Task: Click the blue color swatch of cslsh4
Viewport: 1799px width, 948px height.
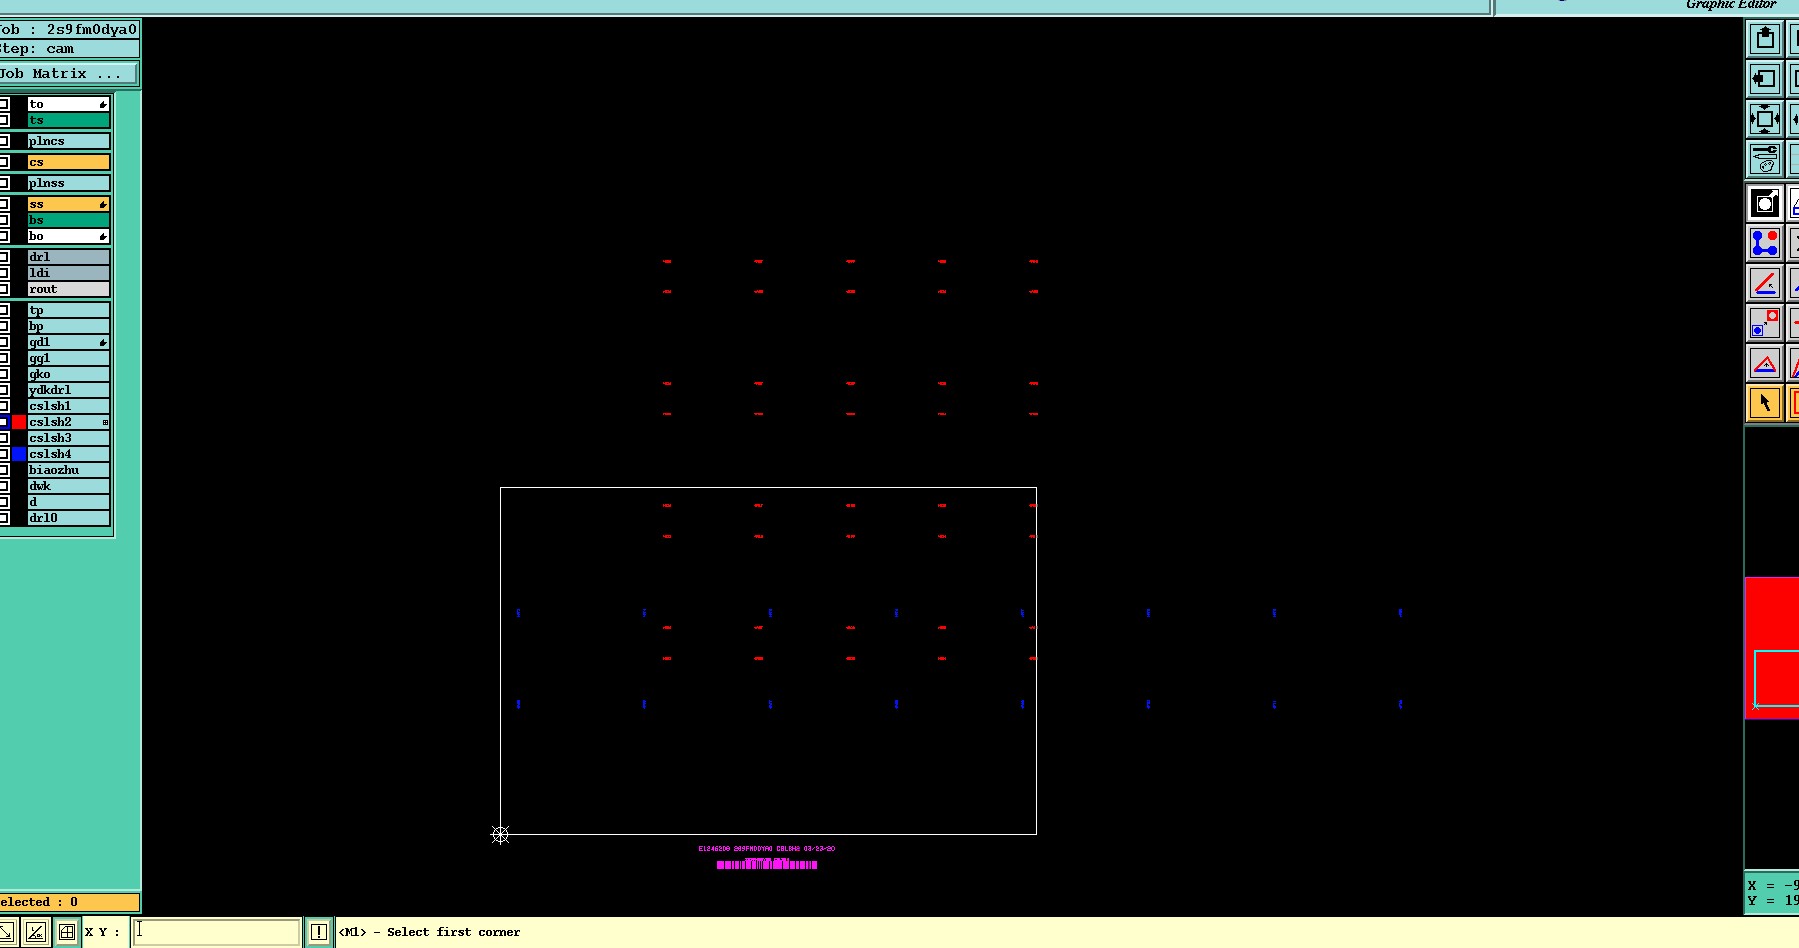Action: pyautogui.click(x=18, y=454)
